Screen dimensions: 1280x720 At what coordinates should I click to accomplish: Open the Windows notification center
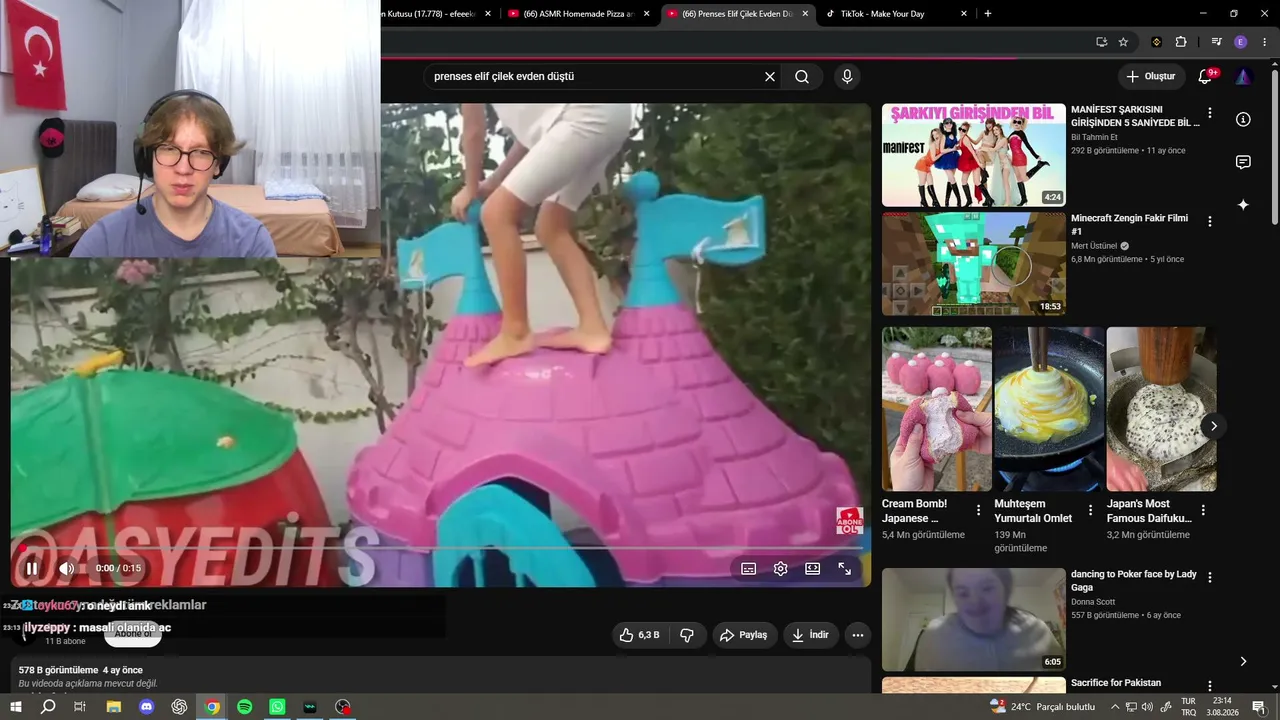point(1259,707)
